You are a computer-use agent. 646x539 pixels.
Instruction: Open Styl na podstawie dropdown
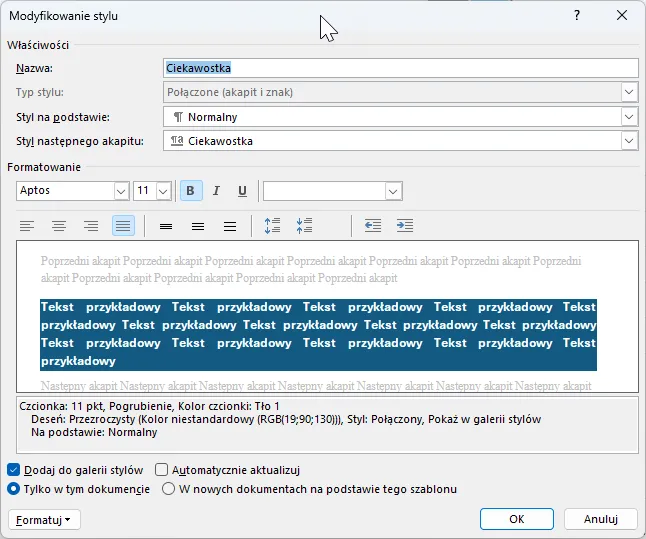[628, 117]
